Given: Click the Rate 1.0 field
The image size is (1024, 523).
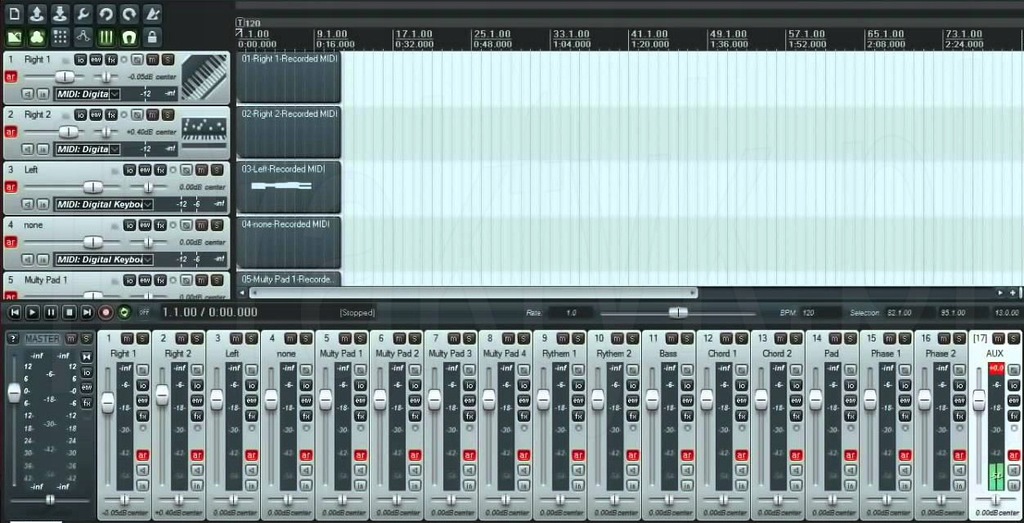Looking at the screenshot, I should tap(571, 313).
